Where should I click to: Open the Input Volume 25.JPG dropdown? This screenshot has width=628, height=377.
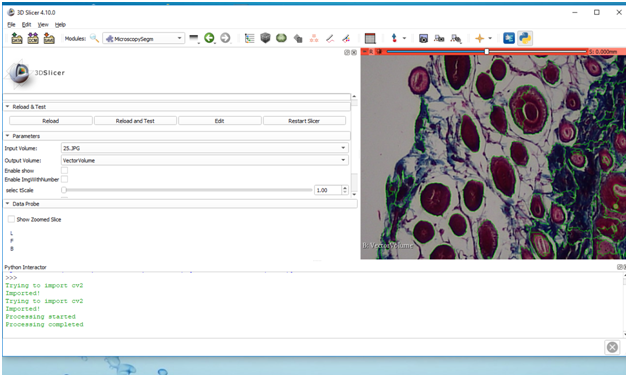(205, 148)
